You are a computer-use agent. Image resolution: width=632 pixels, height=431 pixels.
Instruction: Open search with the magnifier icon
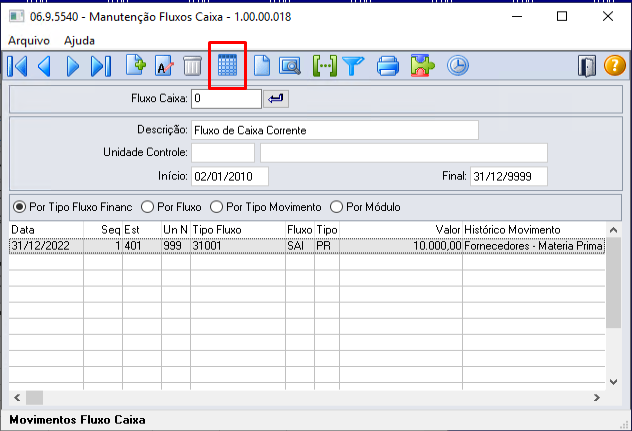coord(290,66)
